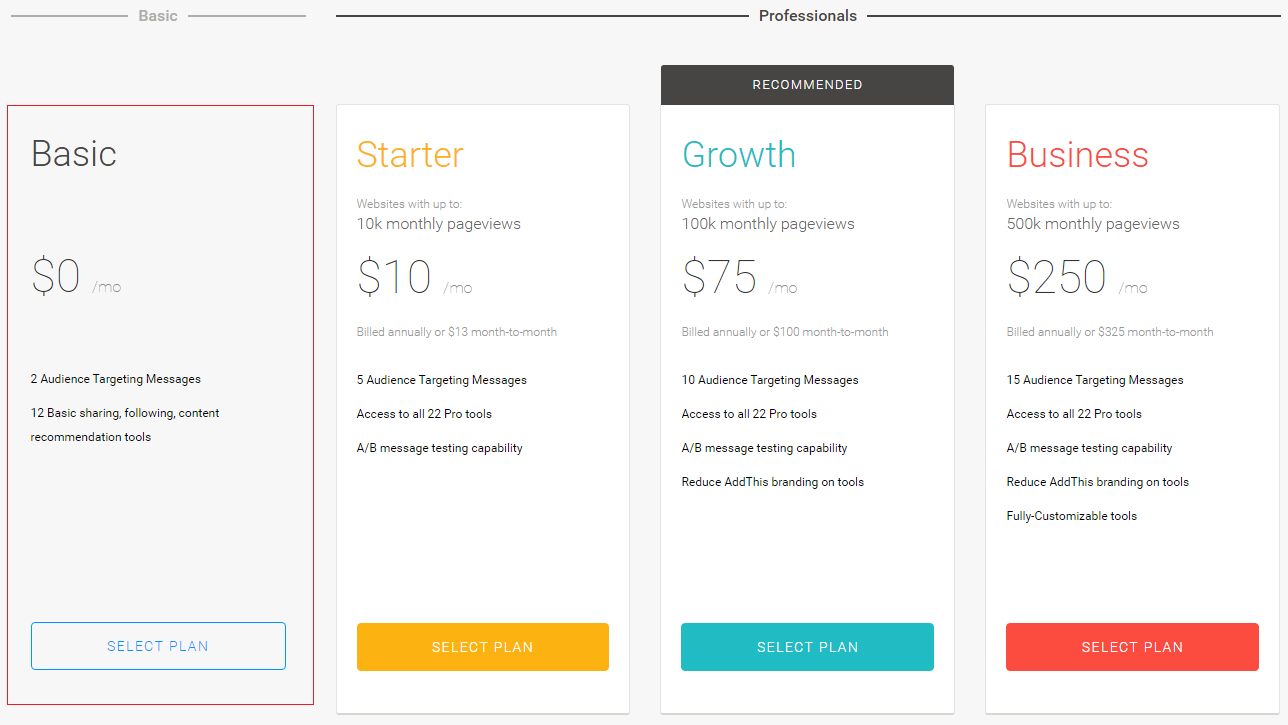Click the Starter plan heading
Viewport: 1288px width, 725px height.
(410, 154)
